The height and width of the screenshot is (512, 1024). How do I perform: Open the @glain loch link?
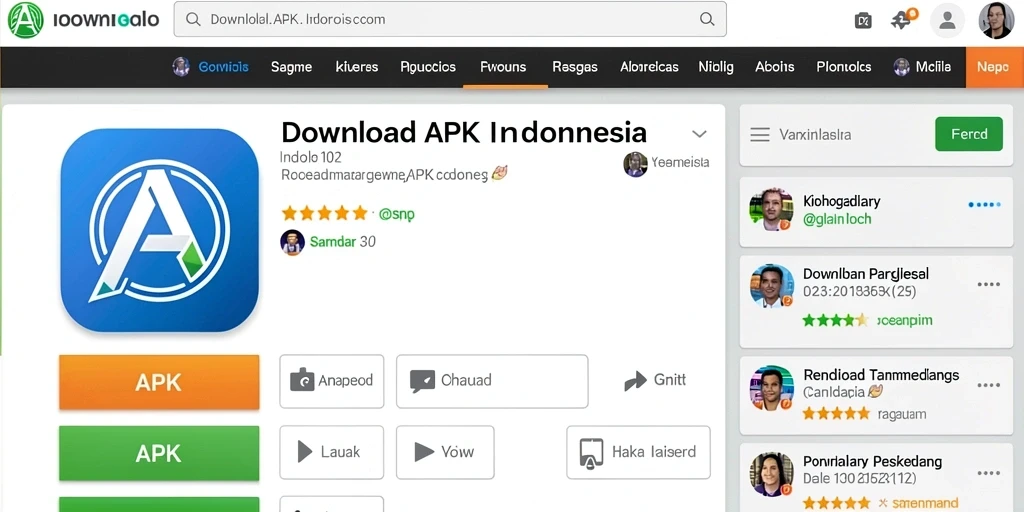(x=837, y=219)
